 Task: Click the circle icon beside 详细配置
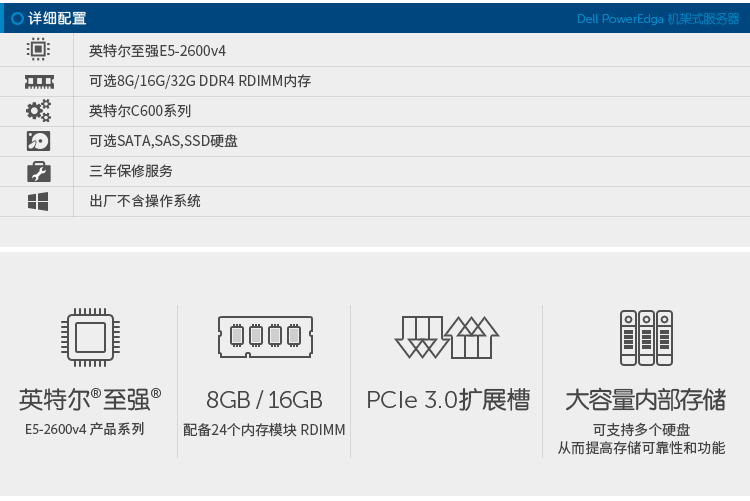(17, 18)
